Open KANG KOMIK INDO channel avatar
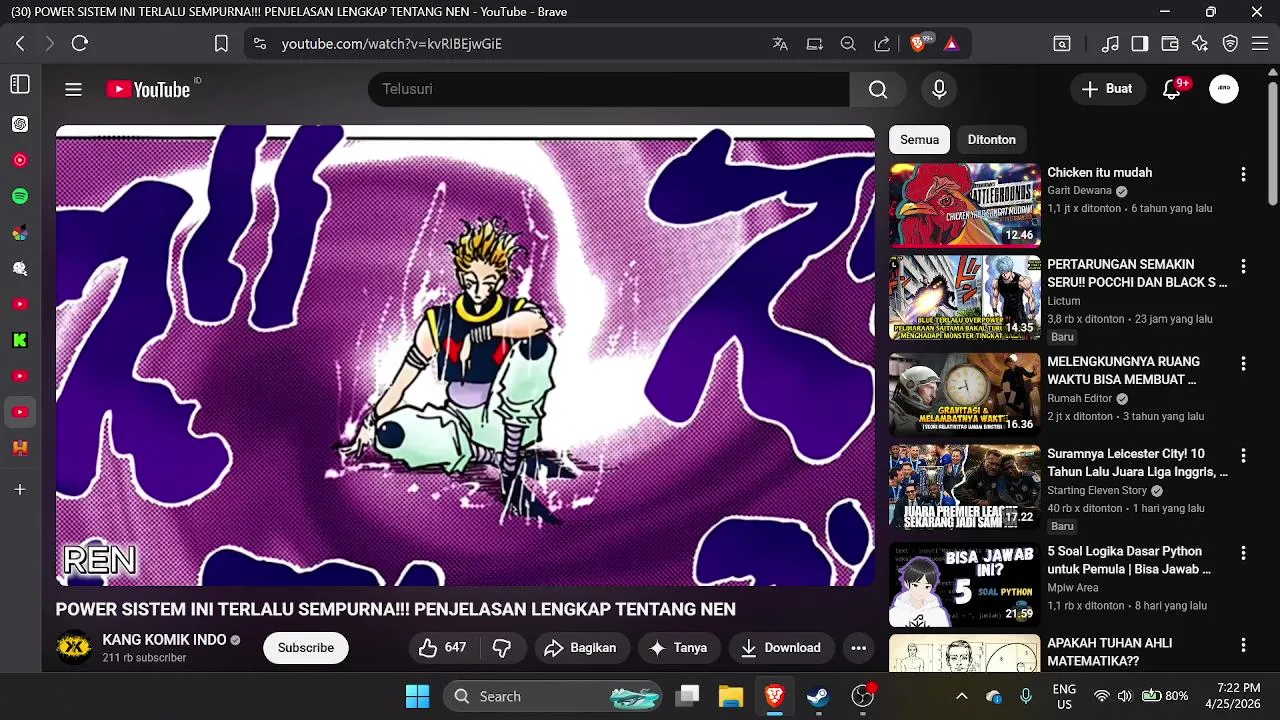 (73, 648)
